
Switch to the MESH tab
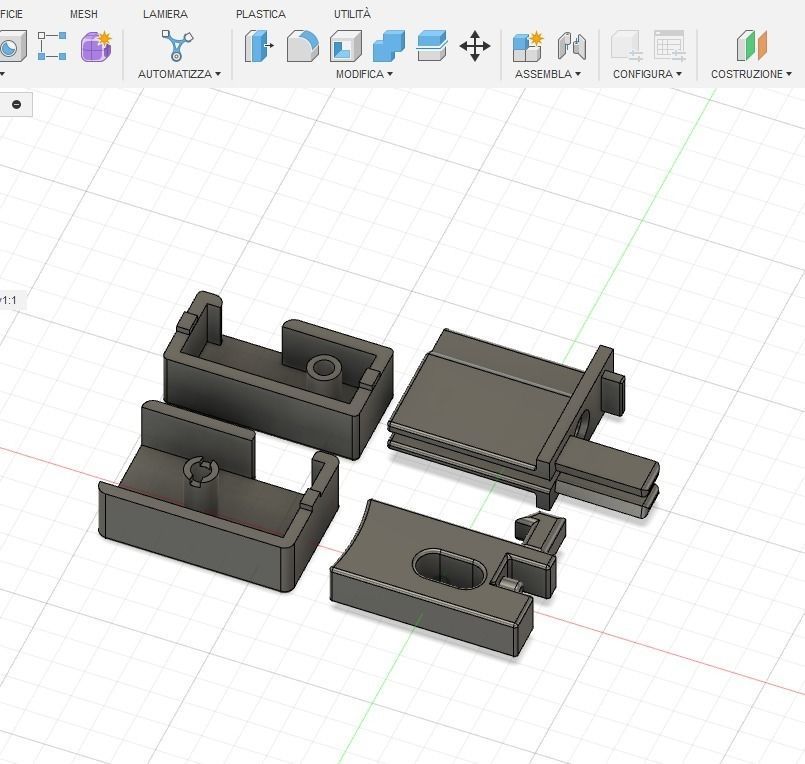(x=84, y=14)
